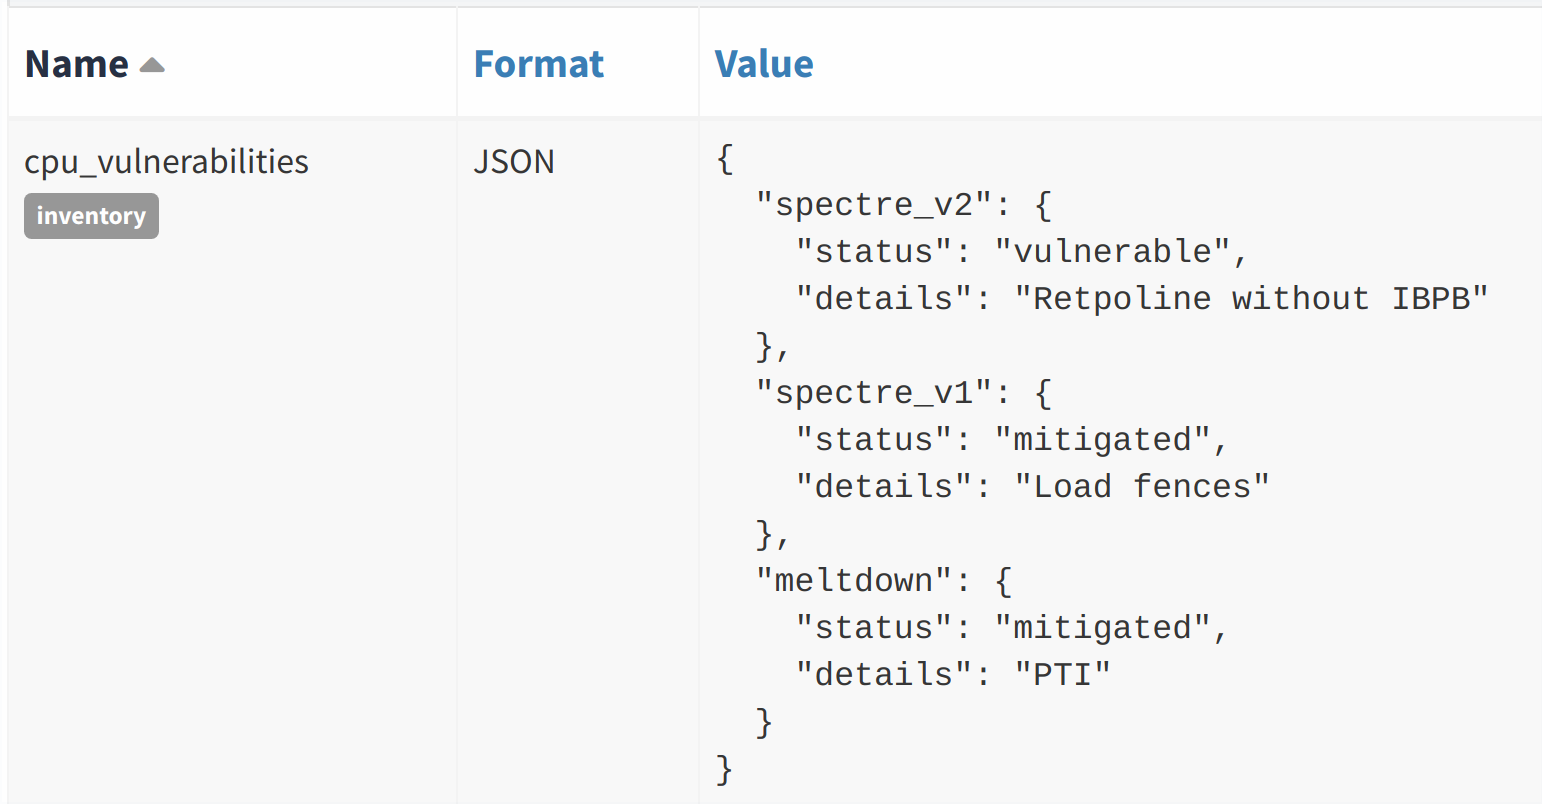Click the "PTI" details value

[x=1063, y=675]
